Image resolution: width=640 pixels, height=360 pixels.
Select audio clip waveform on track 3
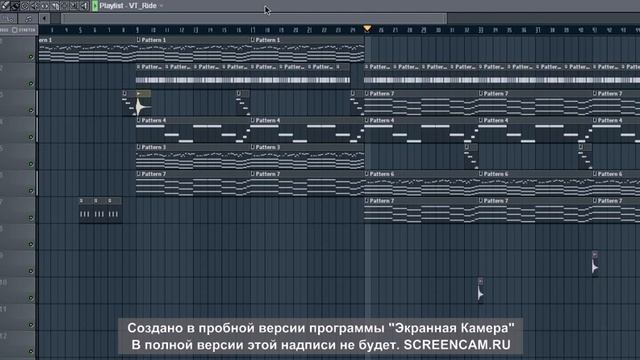[x=143, y=106]
